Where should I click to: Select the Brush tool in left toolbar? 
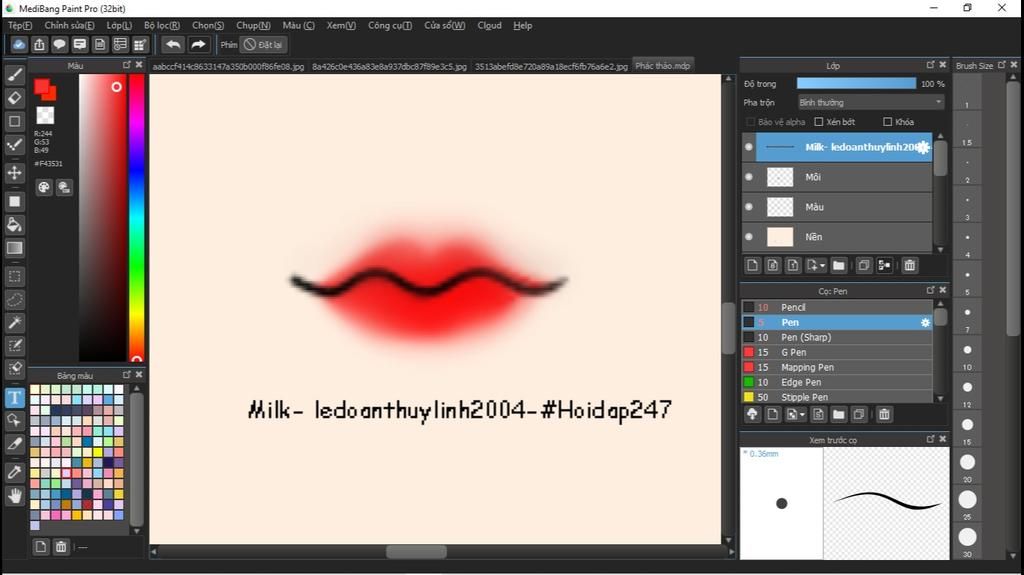point(14,75)
